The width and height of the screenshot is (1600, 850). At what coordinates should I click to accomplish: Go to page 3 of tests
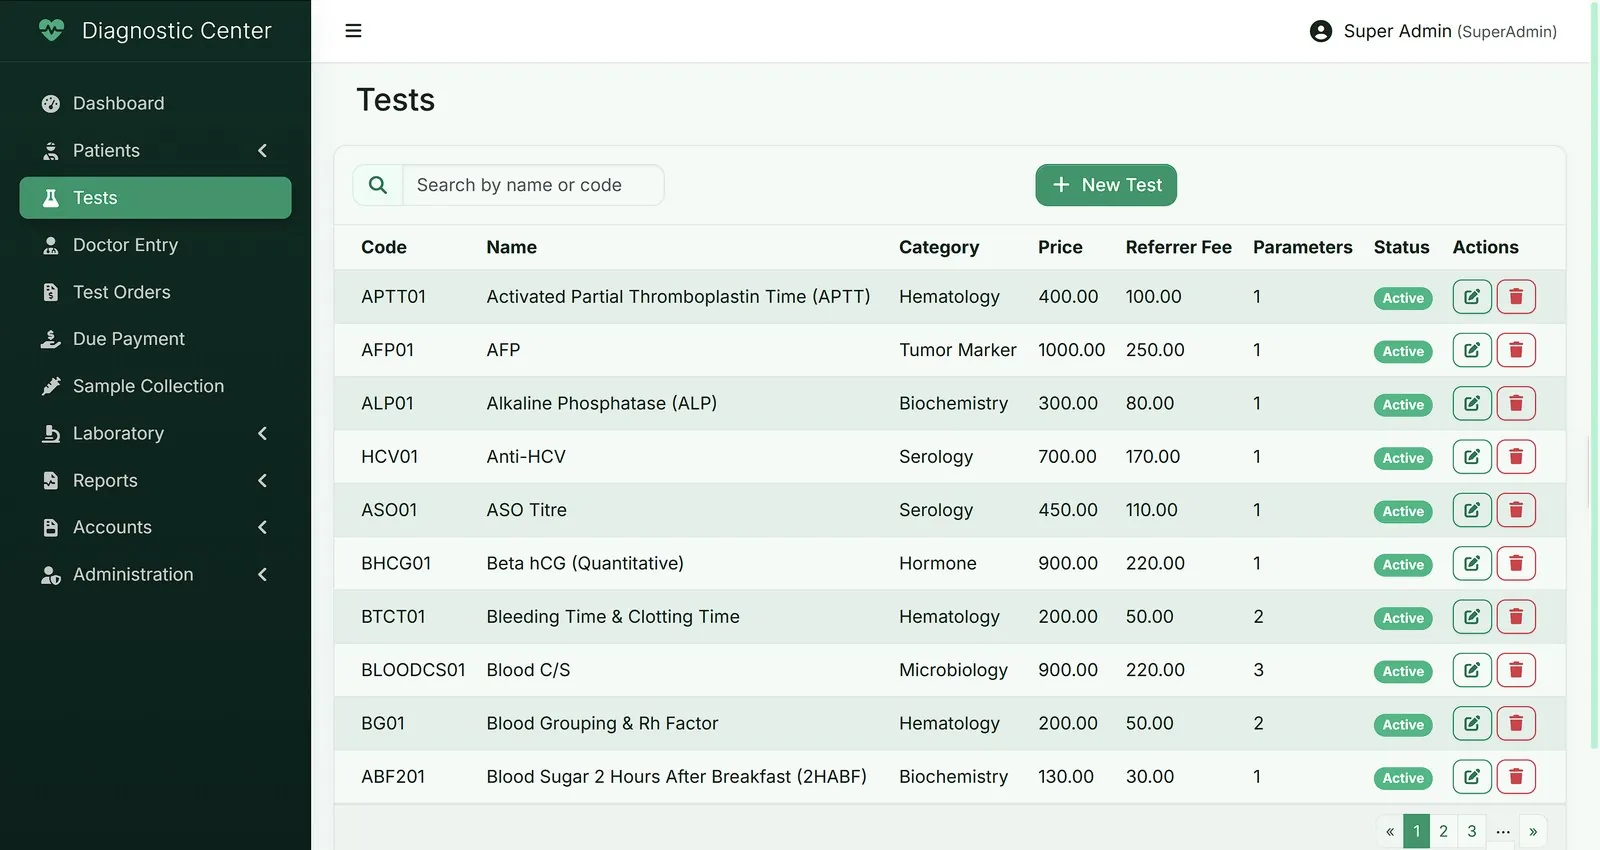[x=1471, y=831]
